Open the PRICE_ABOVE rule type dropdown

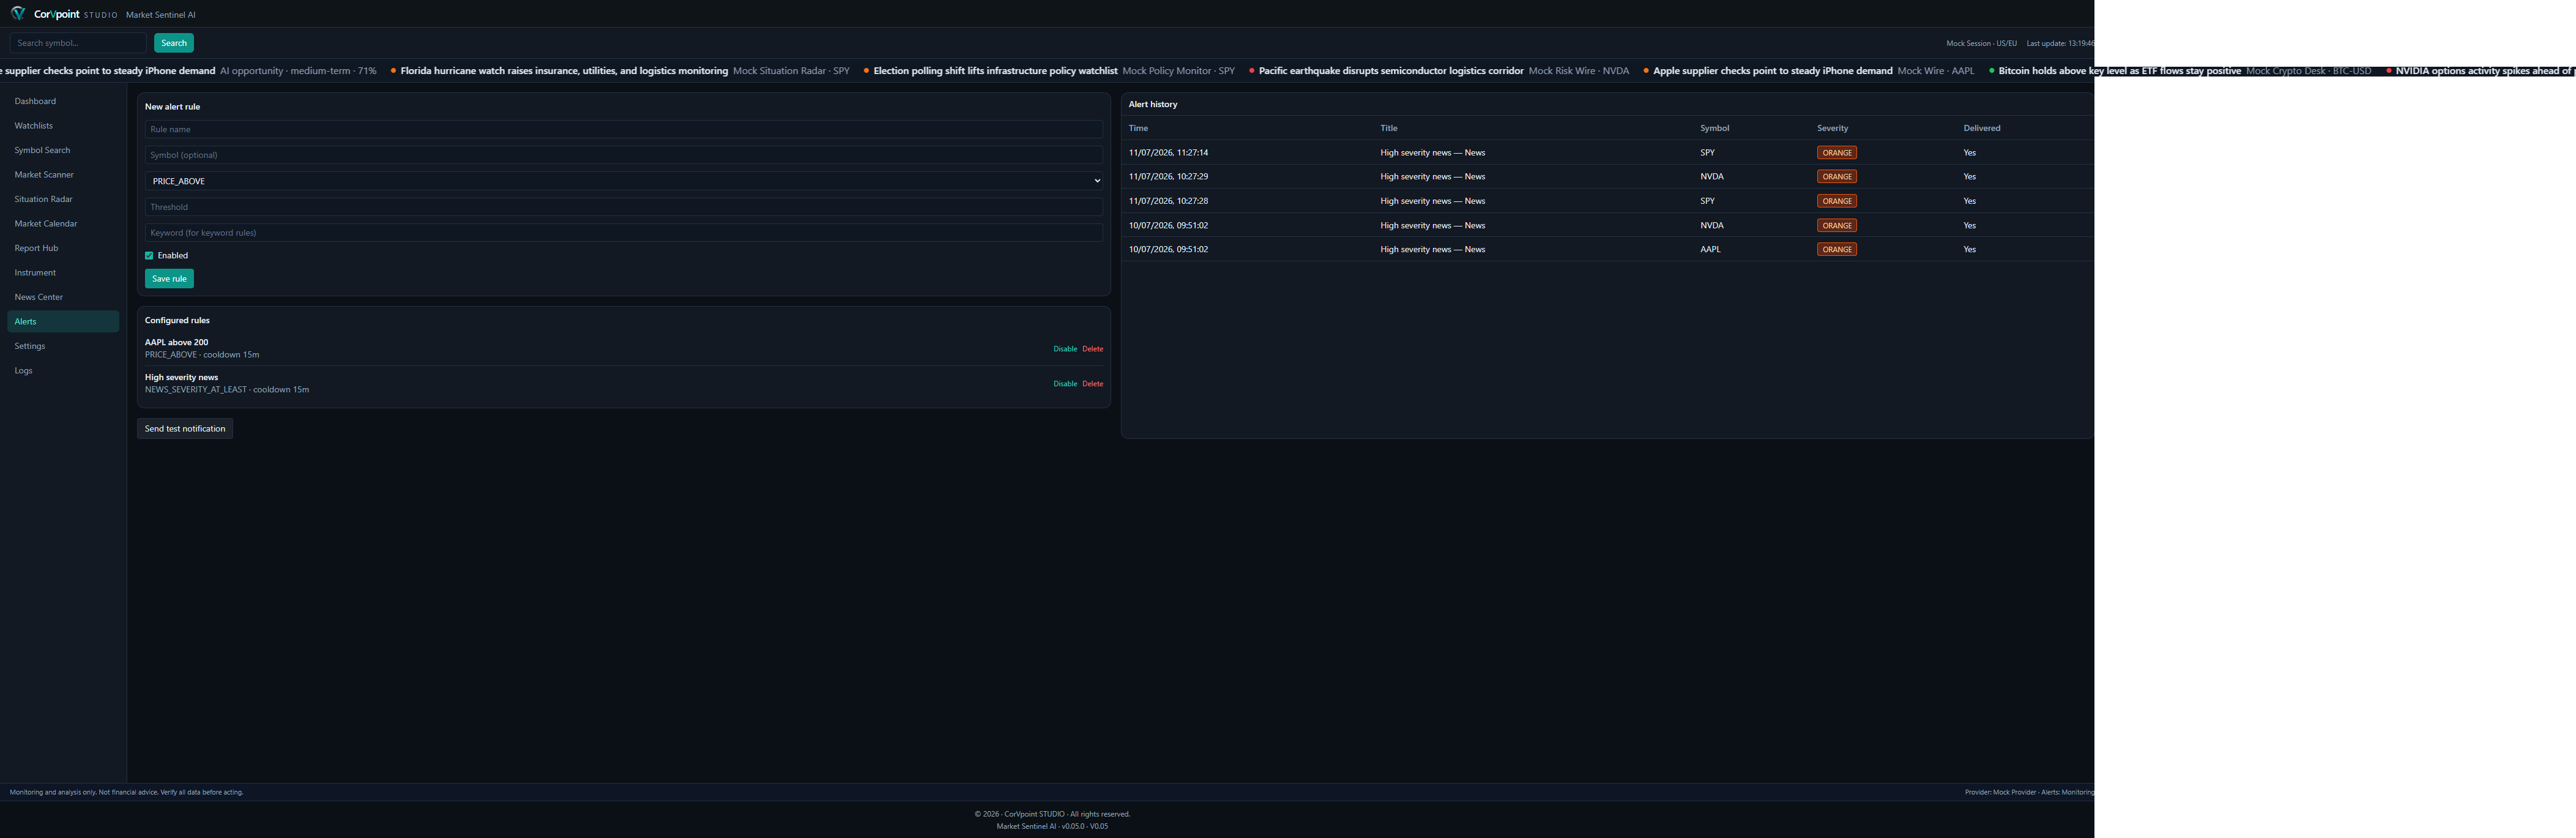coord(624,181)
